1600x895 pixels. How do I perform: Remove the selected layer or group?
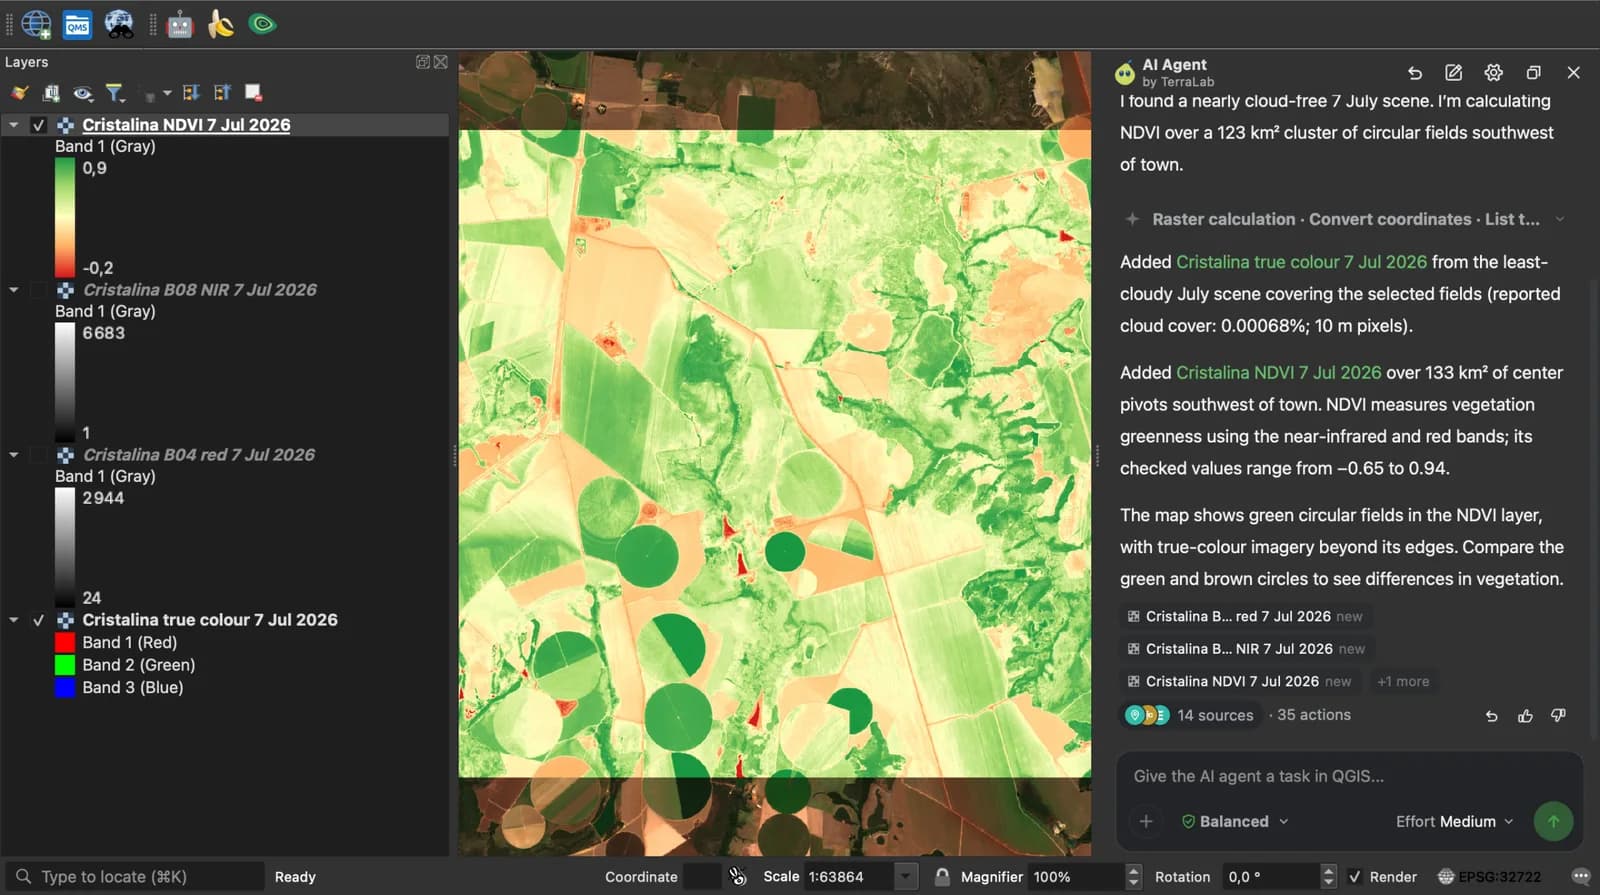click(x=254, y=93)
